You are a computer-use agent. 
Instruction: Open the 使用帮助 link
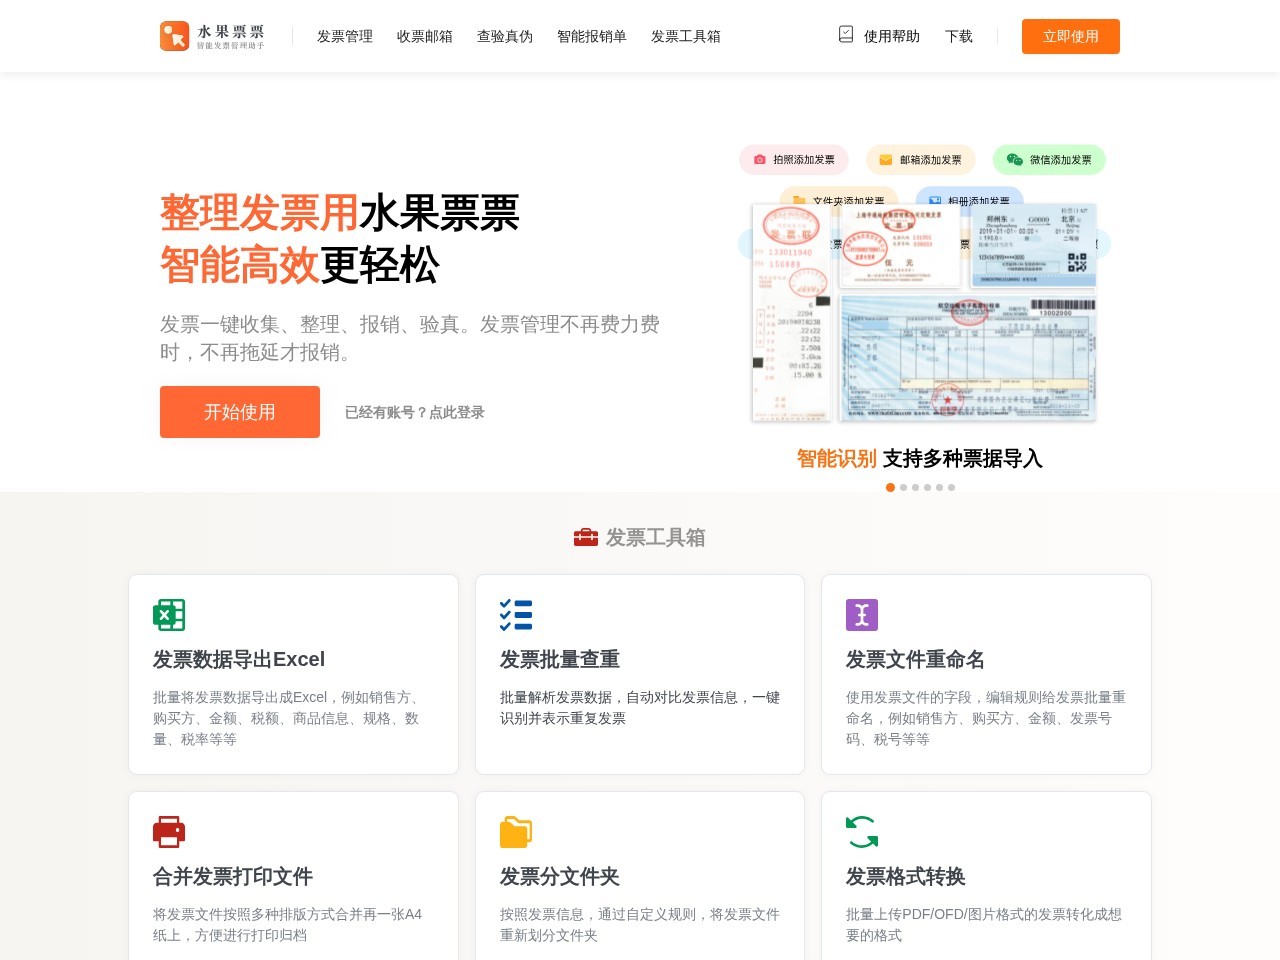pos(892,36)
